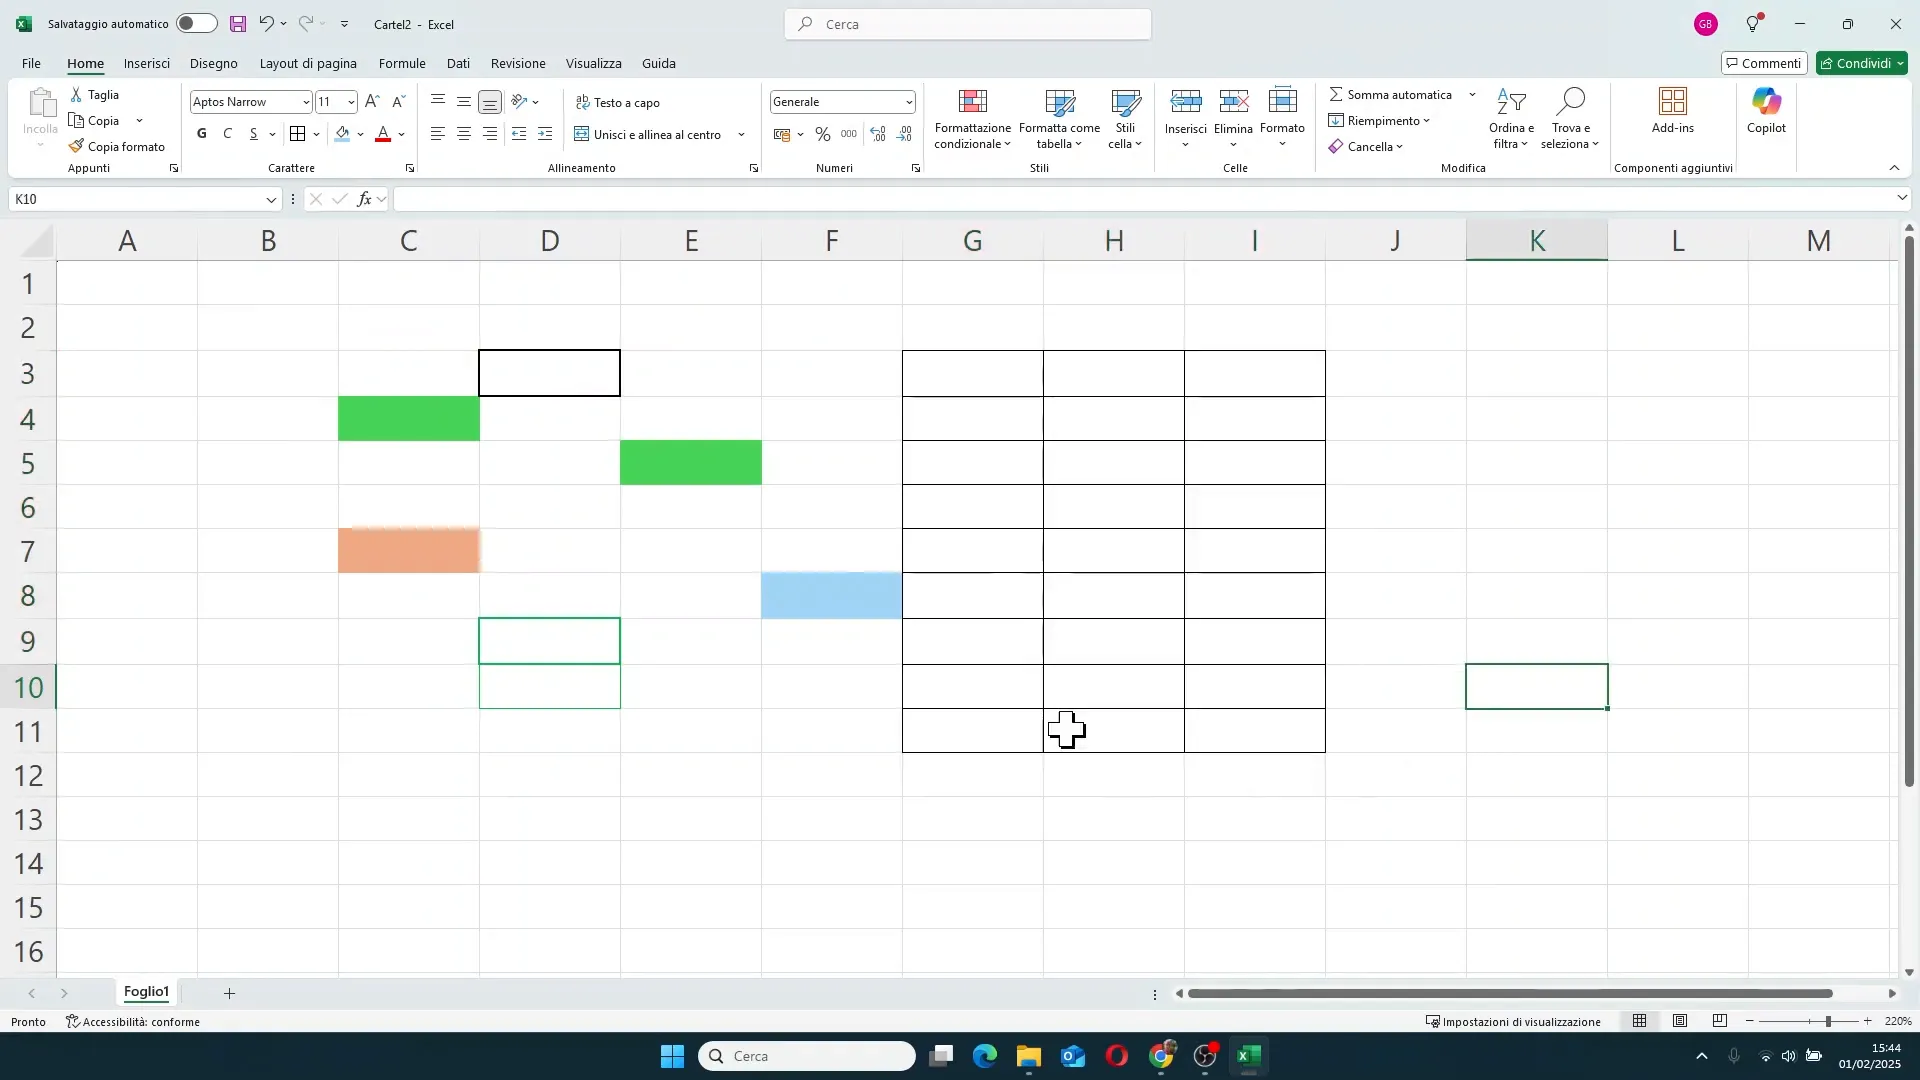Click the Cut (Taglia) scissors icon
The width and height of the screenshot is (1920, 1080).
76,94
